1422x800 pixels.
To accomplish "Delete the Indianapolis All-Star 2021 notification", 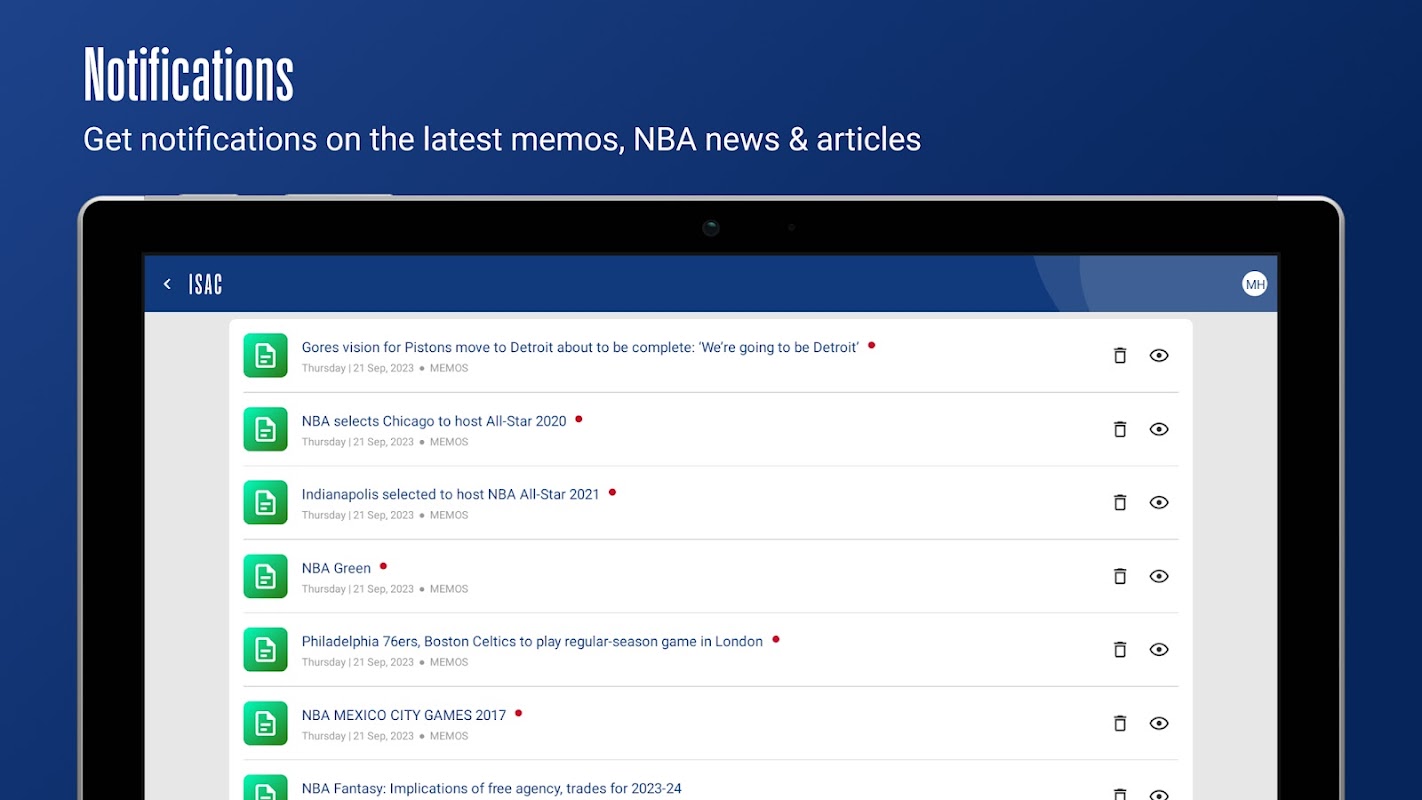I will pyautogui.click(x=1120, y=502).
